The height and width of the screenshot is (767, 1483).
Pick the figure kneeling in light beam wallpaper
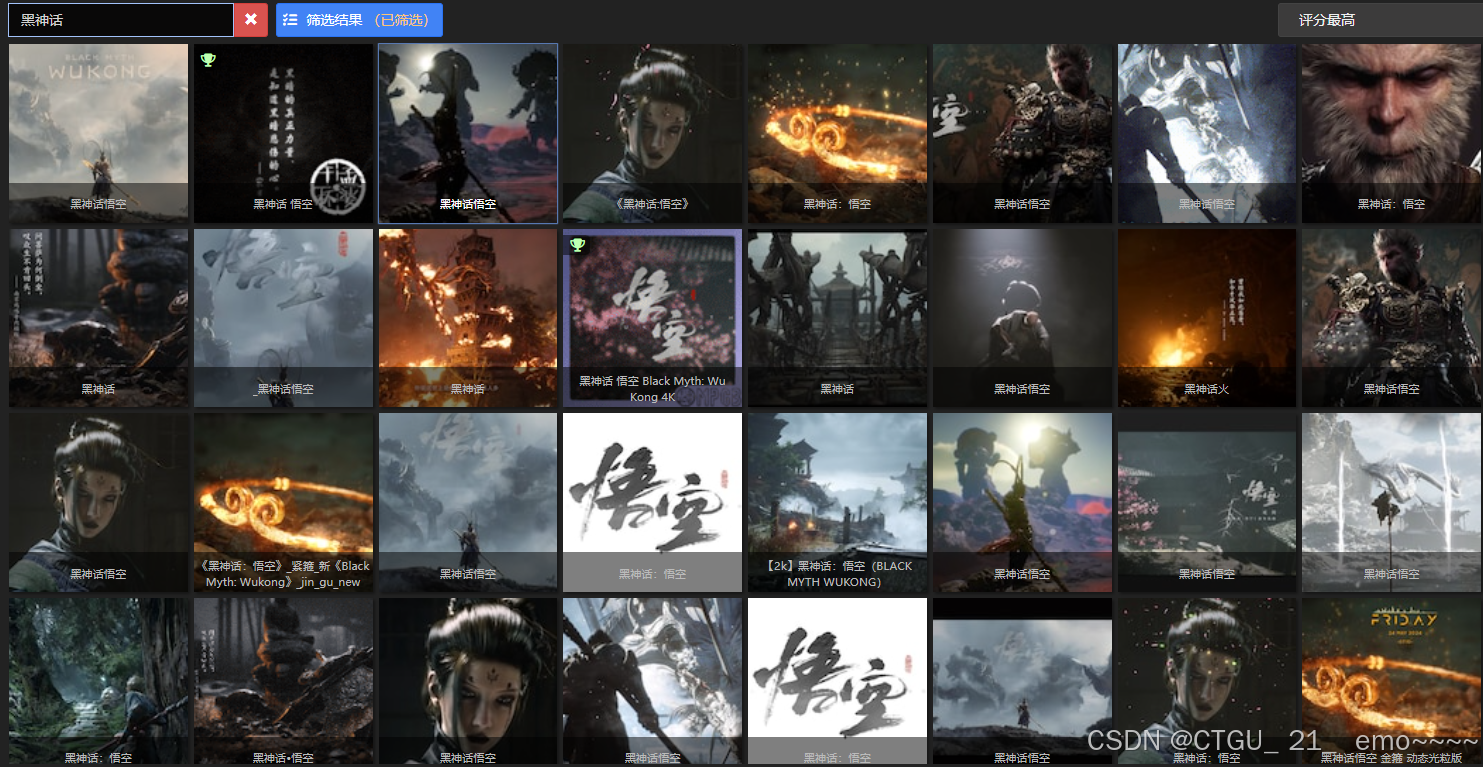pyautogui.click(x=1022, y=318)
